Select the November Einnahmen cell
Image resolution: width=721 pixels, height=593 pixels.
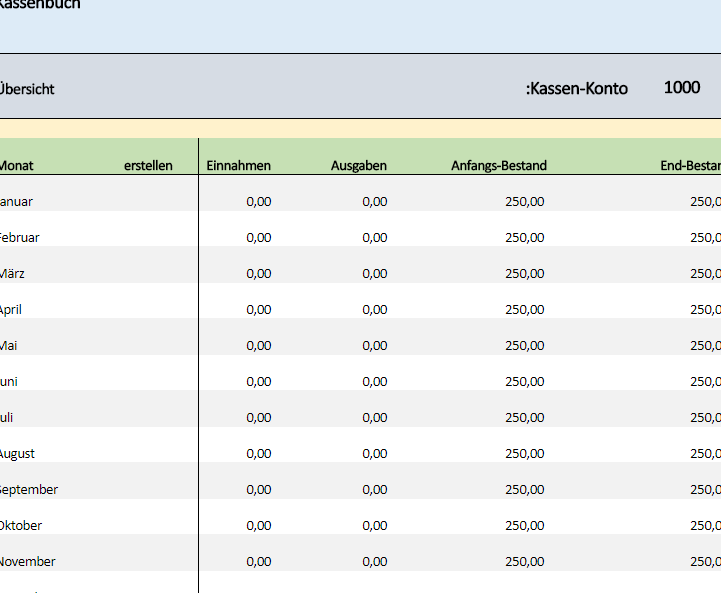point(258,561)
